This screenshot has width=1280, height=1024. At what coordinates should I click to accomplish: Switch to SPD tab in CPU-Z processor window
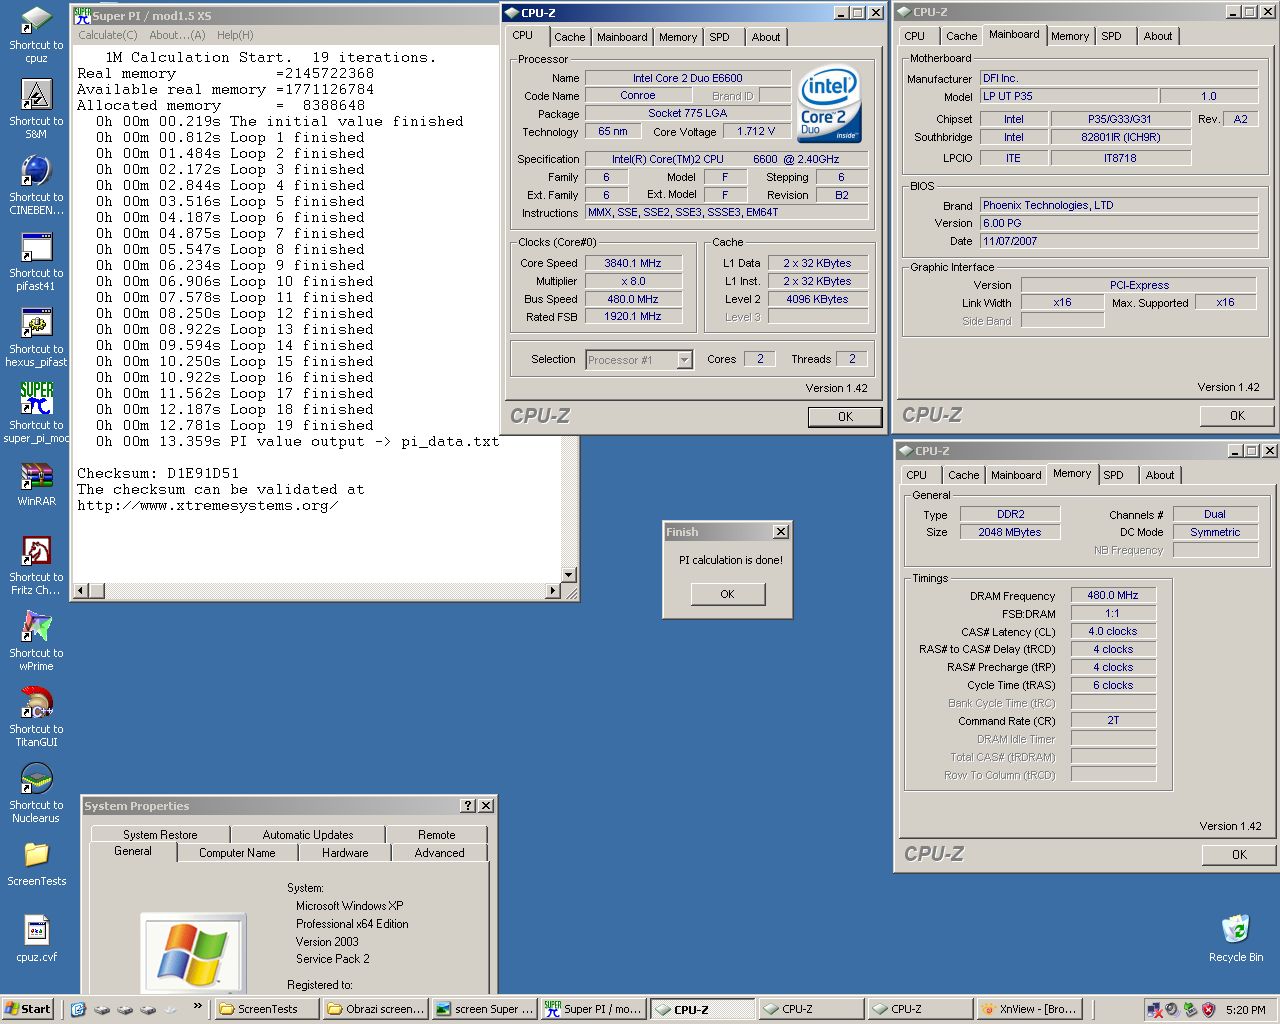pos(720,37)
